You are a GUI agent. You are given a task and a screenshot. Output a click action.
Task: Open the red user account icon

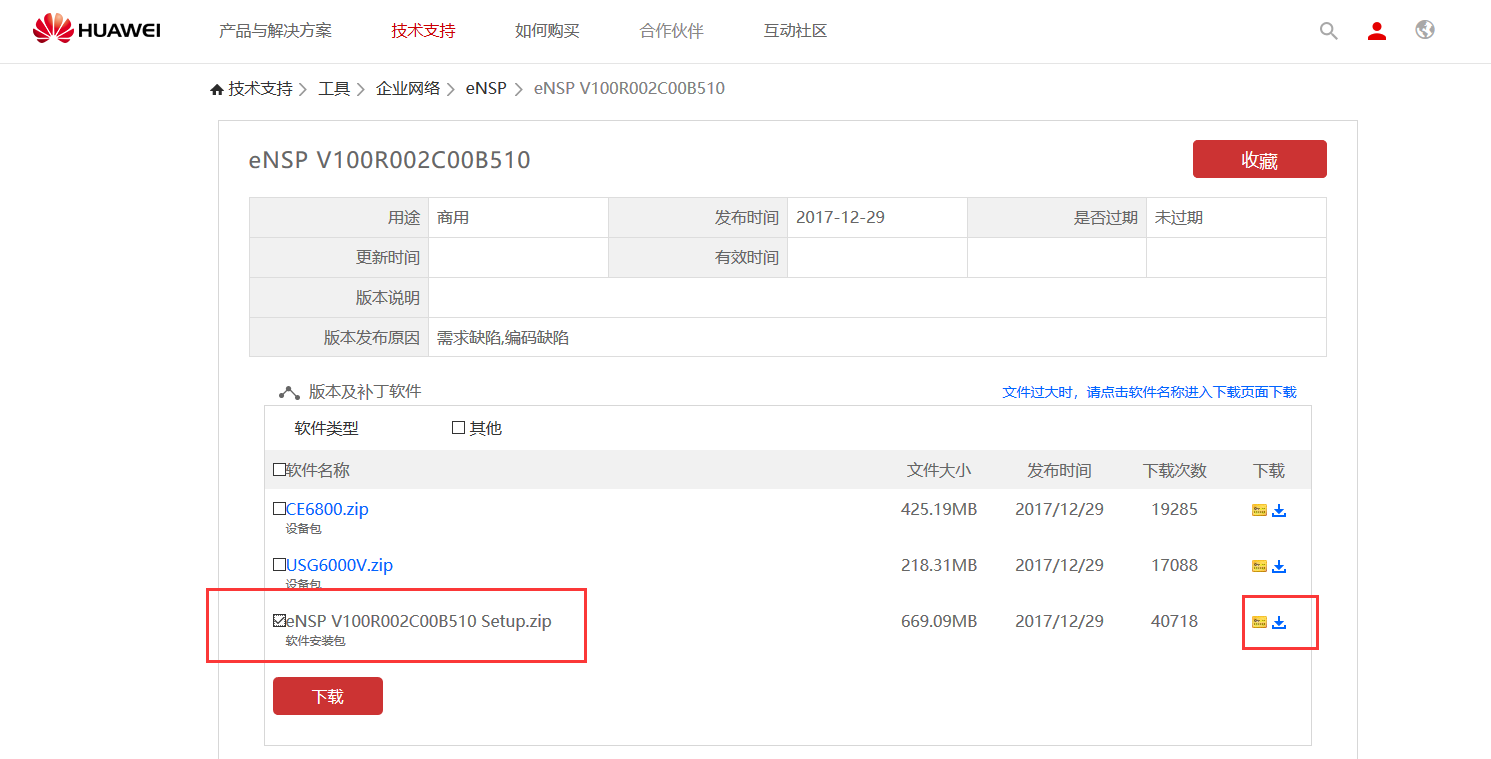pos(1377,31)
